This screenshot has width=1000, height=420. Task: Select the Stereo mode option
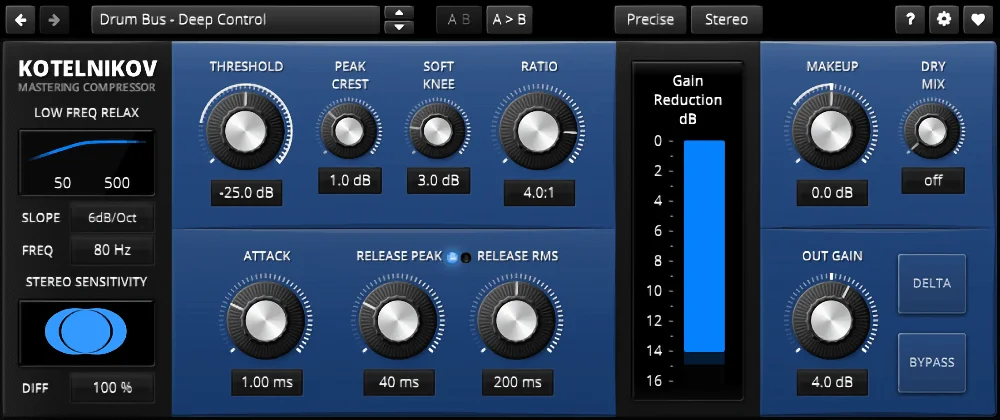(x=726, y=20)
